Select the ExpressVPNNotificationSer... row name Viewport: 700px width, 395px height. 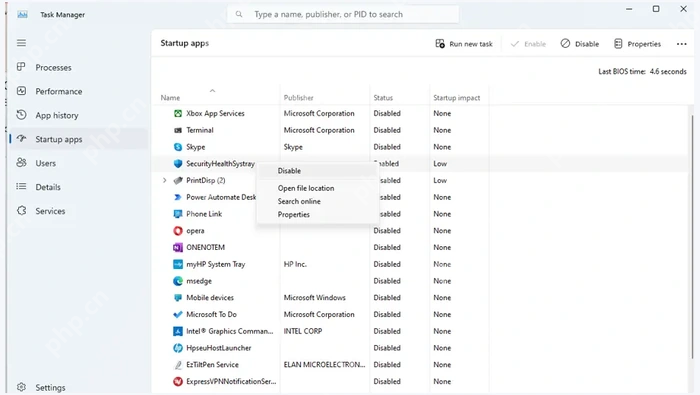point(231,382)
